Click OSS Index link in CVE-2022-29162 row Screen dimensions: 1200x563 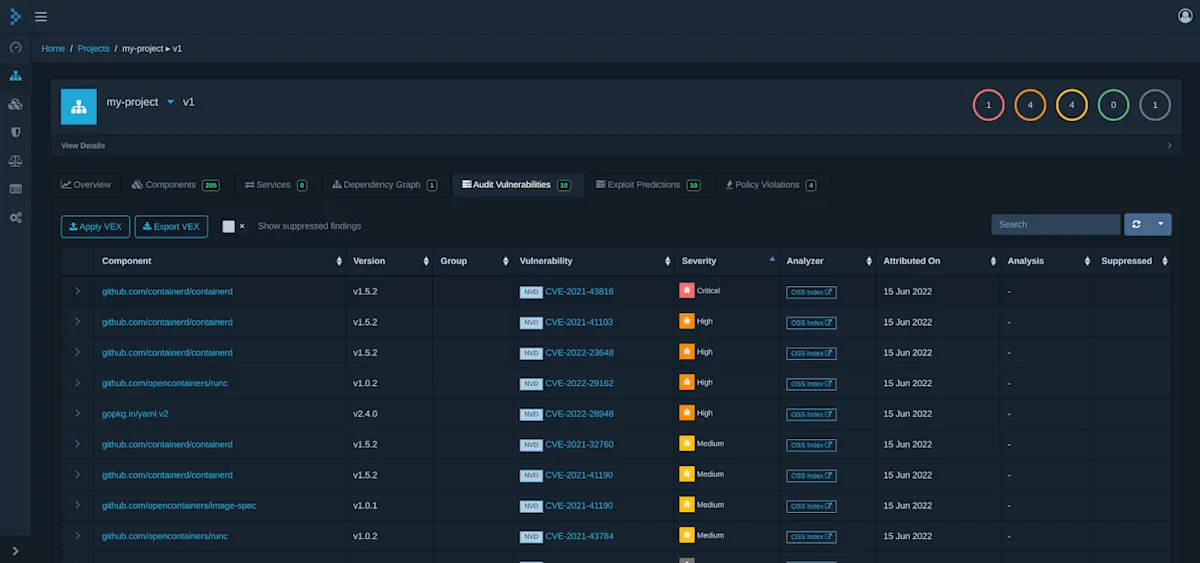(x=811, y=384)
